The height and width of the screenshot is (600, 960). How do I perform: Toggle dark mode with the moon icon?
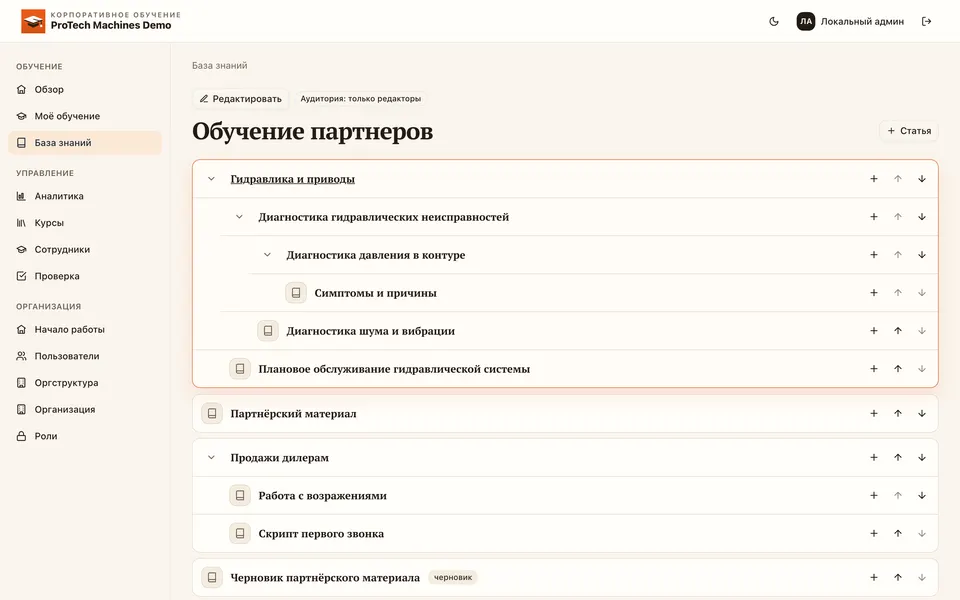[x=774, y=21]
